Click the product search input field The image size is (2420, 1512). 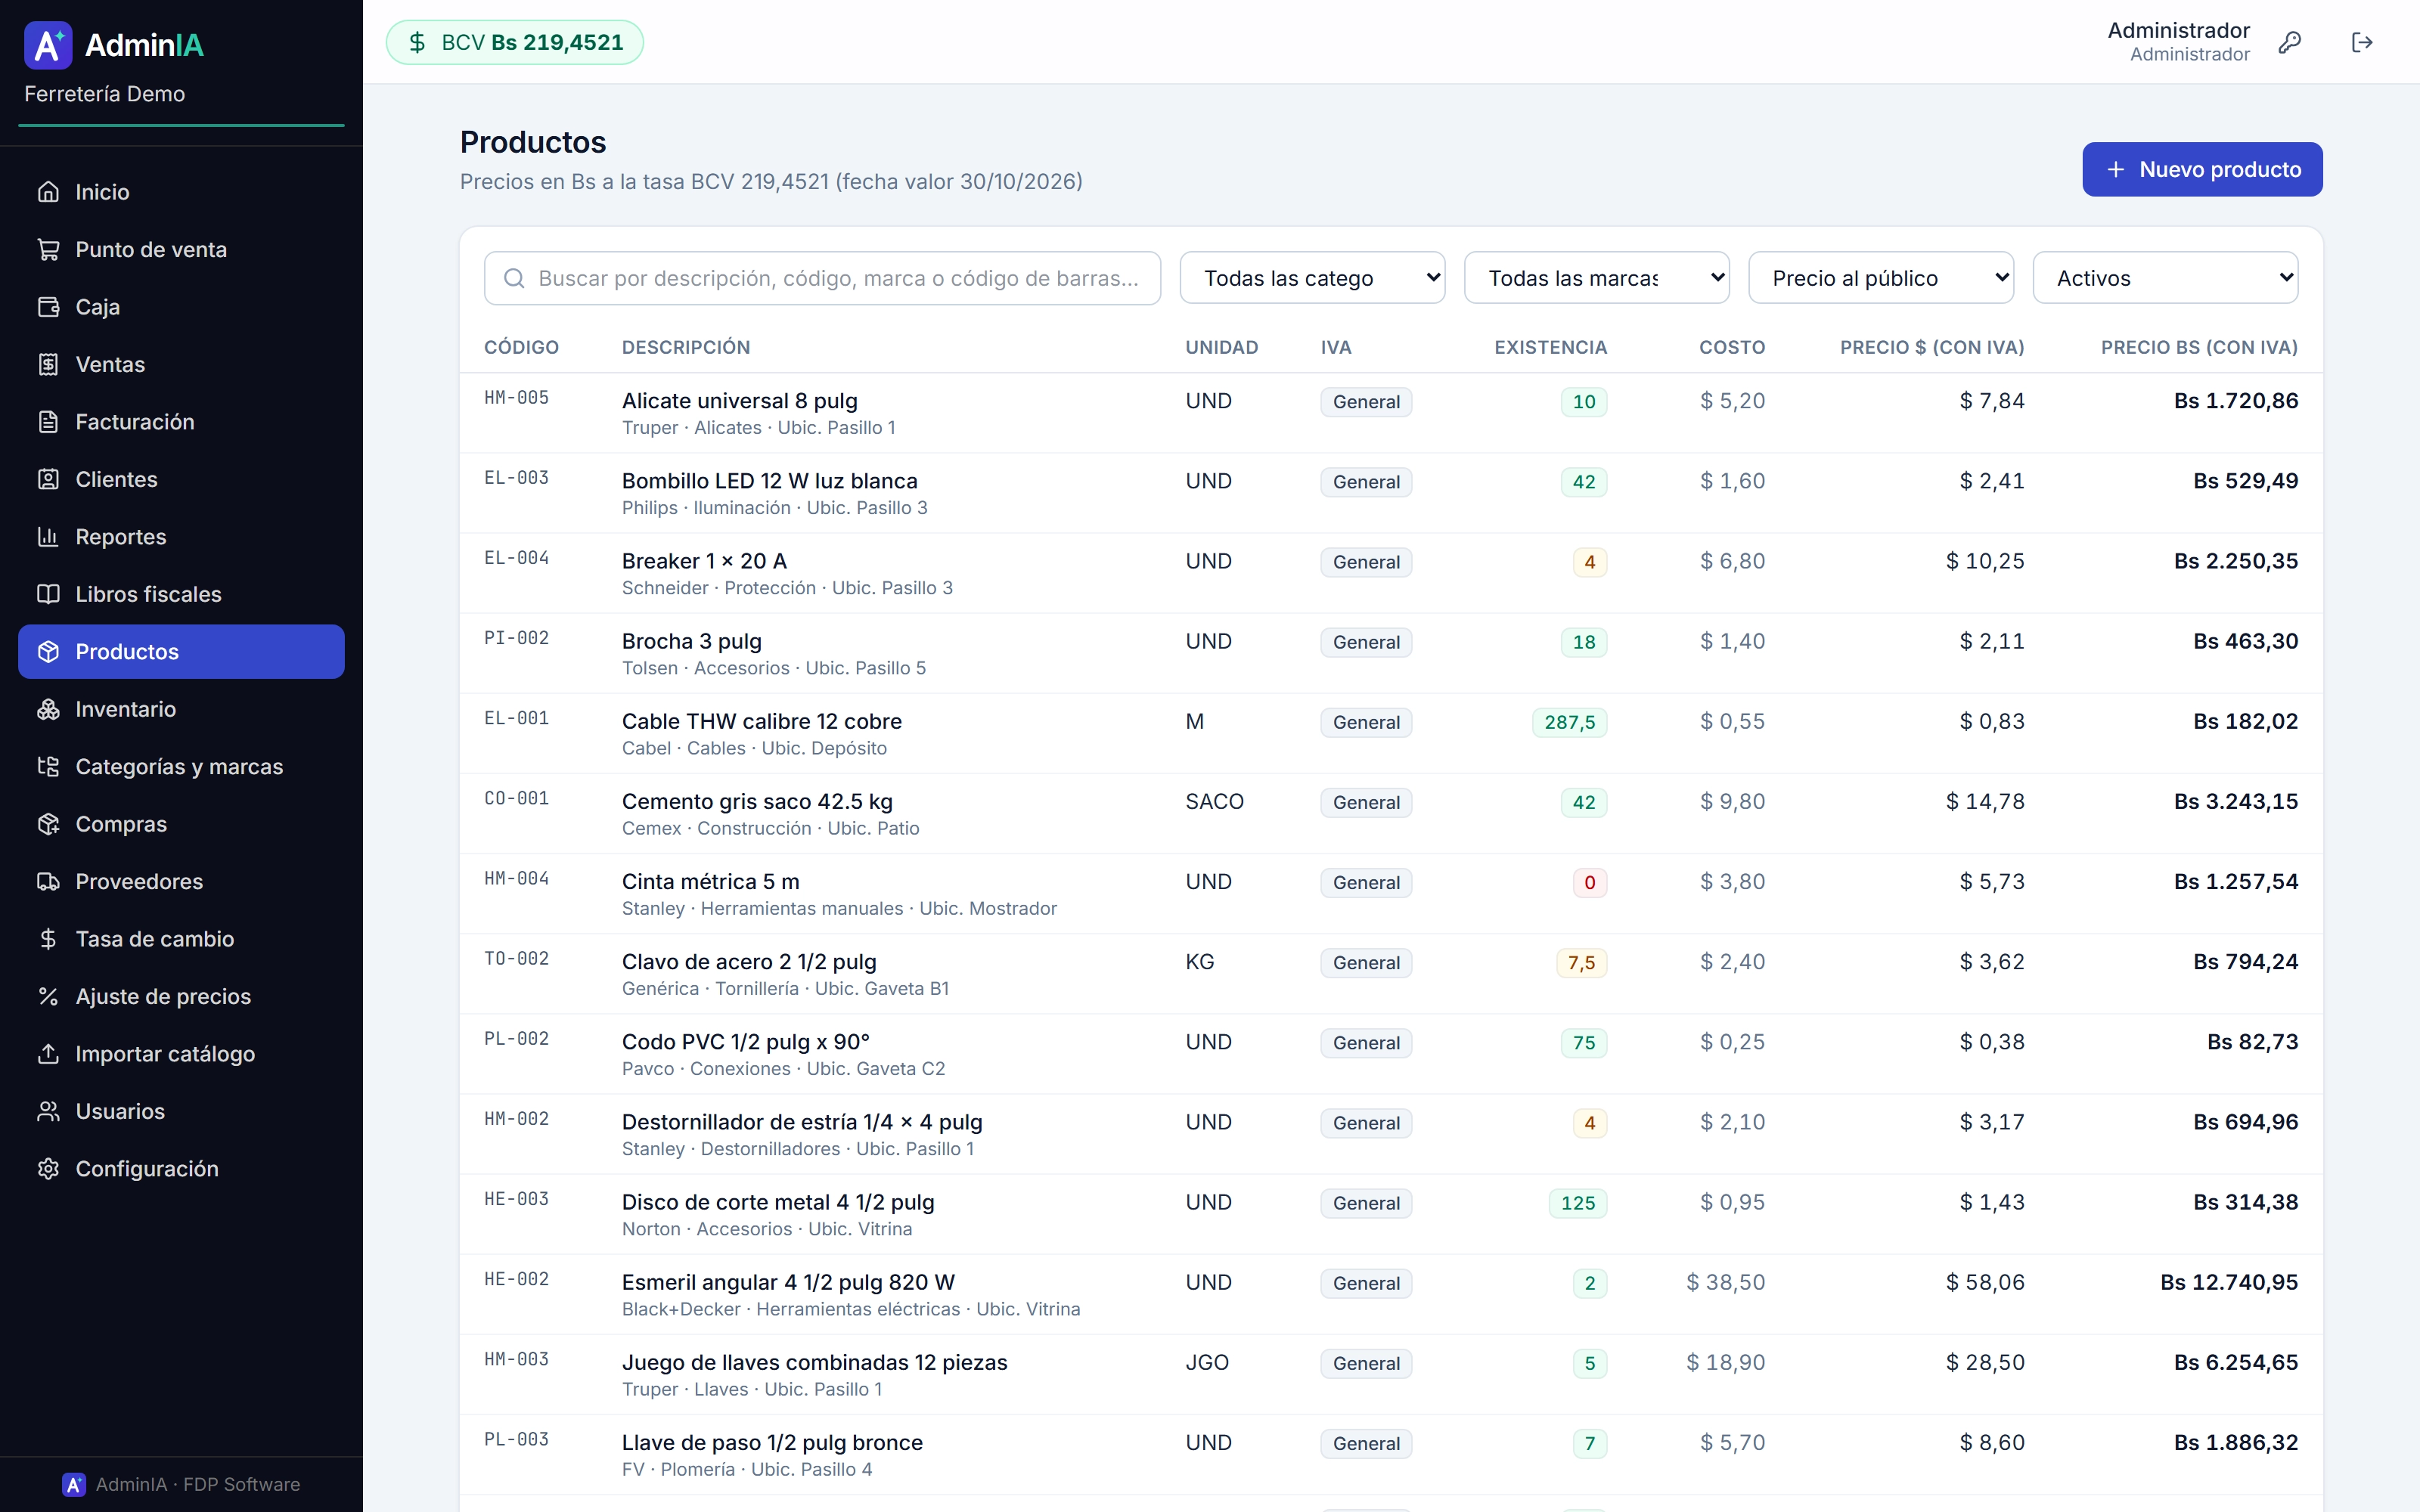822,278
